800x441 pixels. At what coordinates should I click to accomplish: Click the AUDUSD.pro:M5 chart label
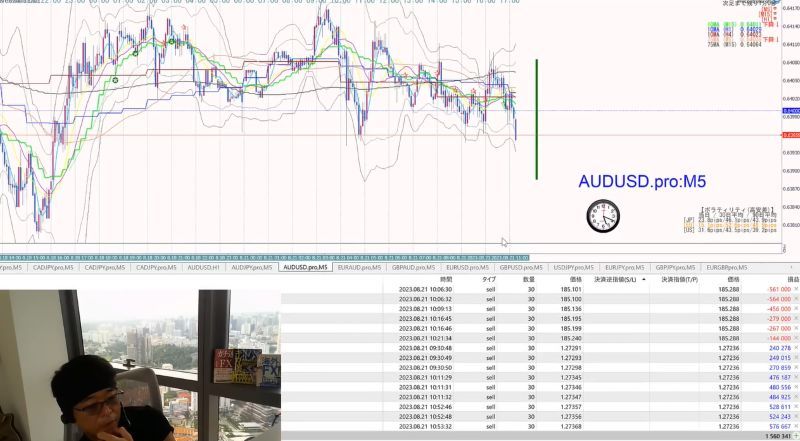[x=642, y=181]
